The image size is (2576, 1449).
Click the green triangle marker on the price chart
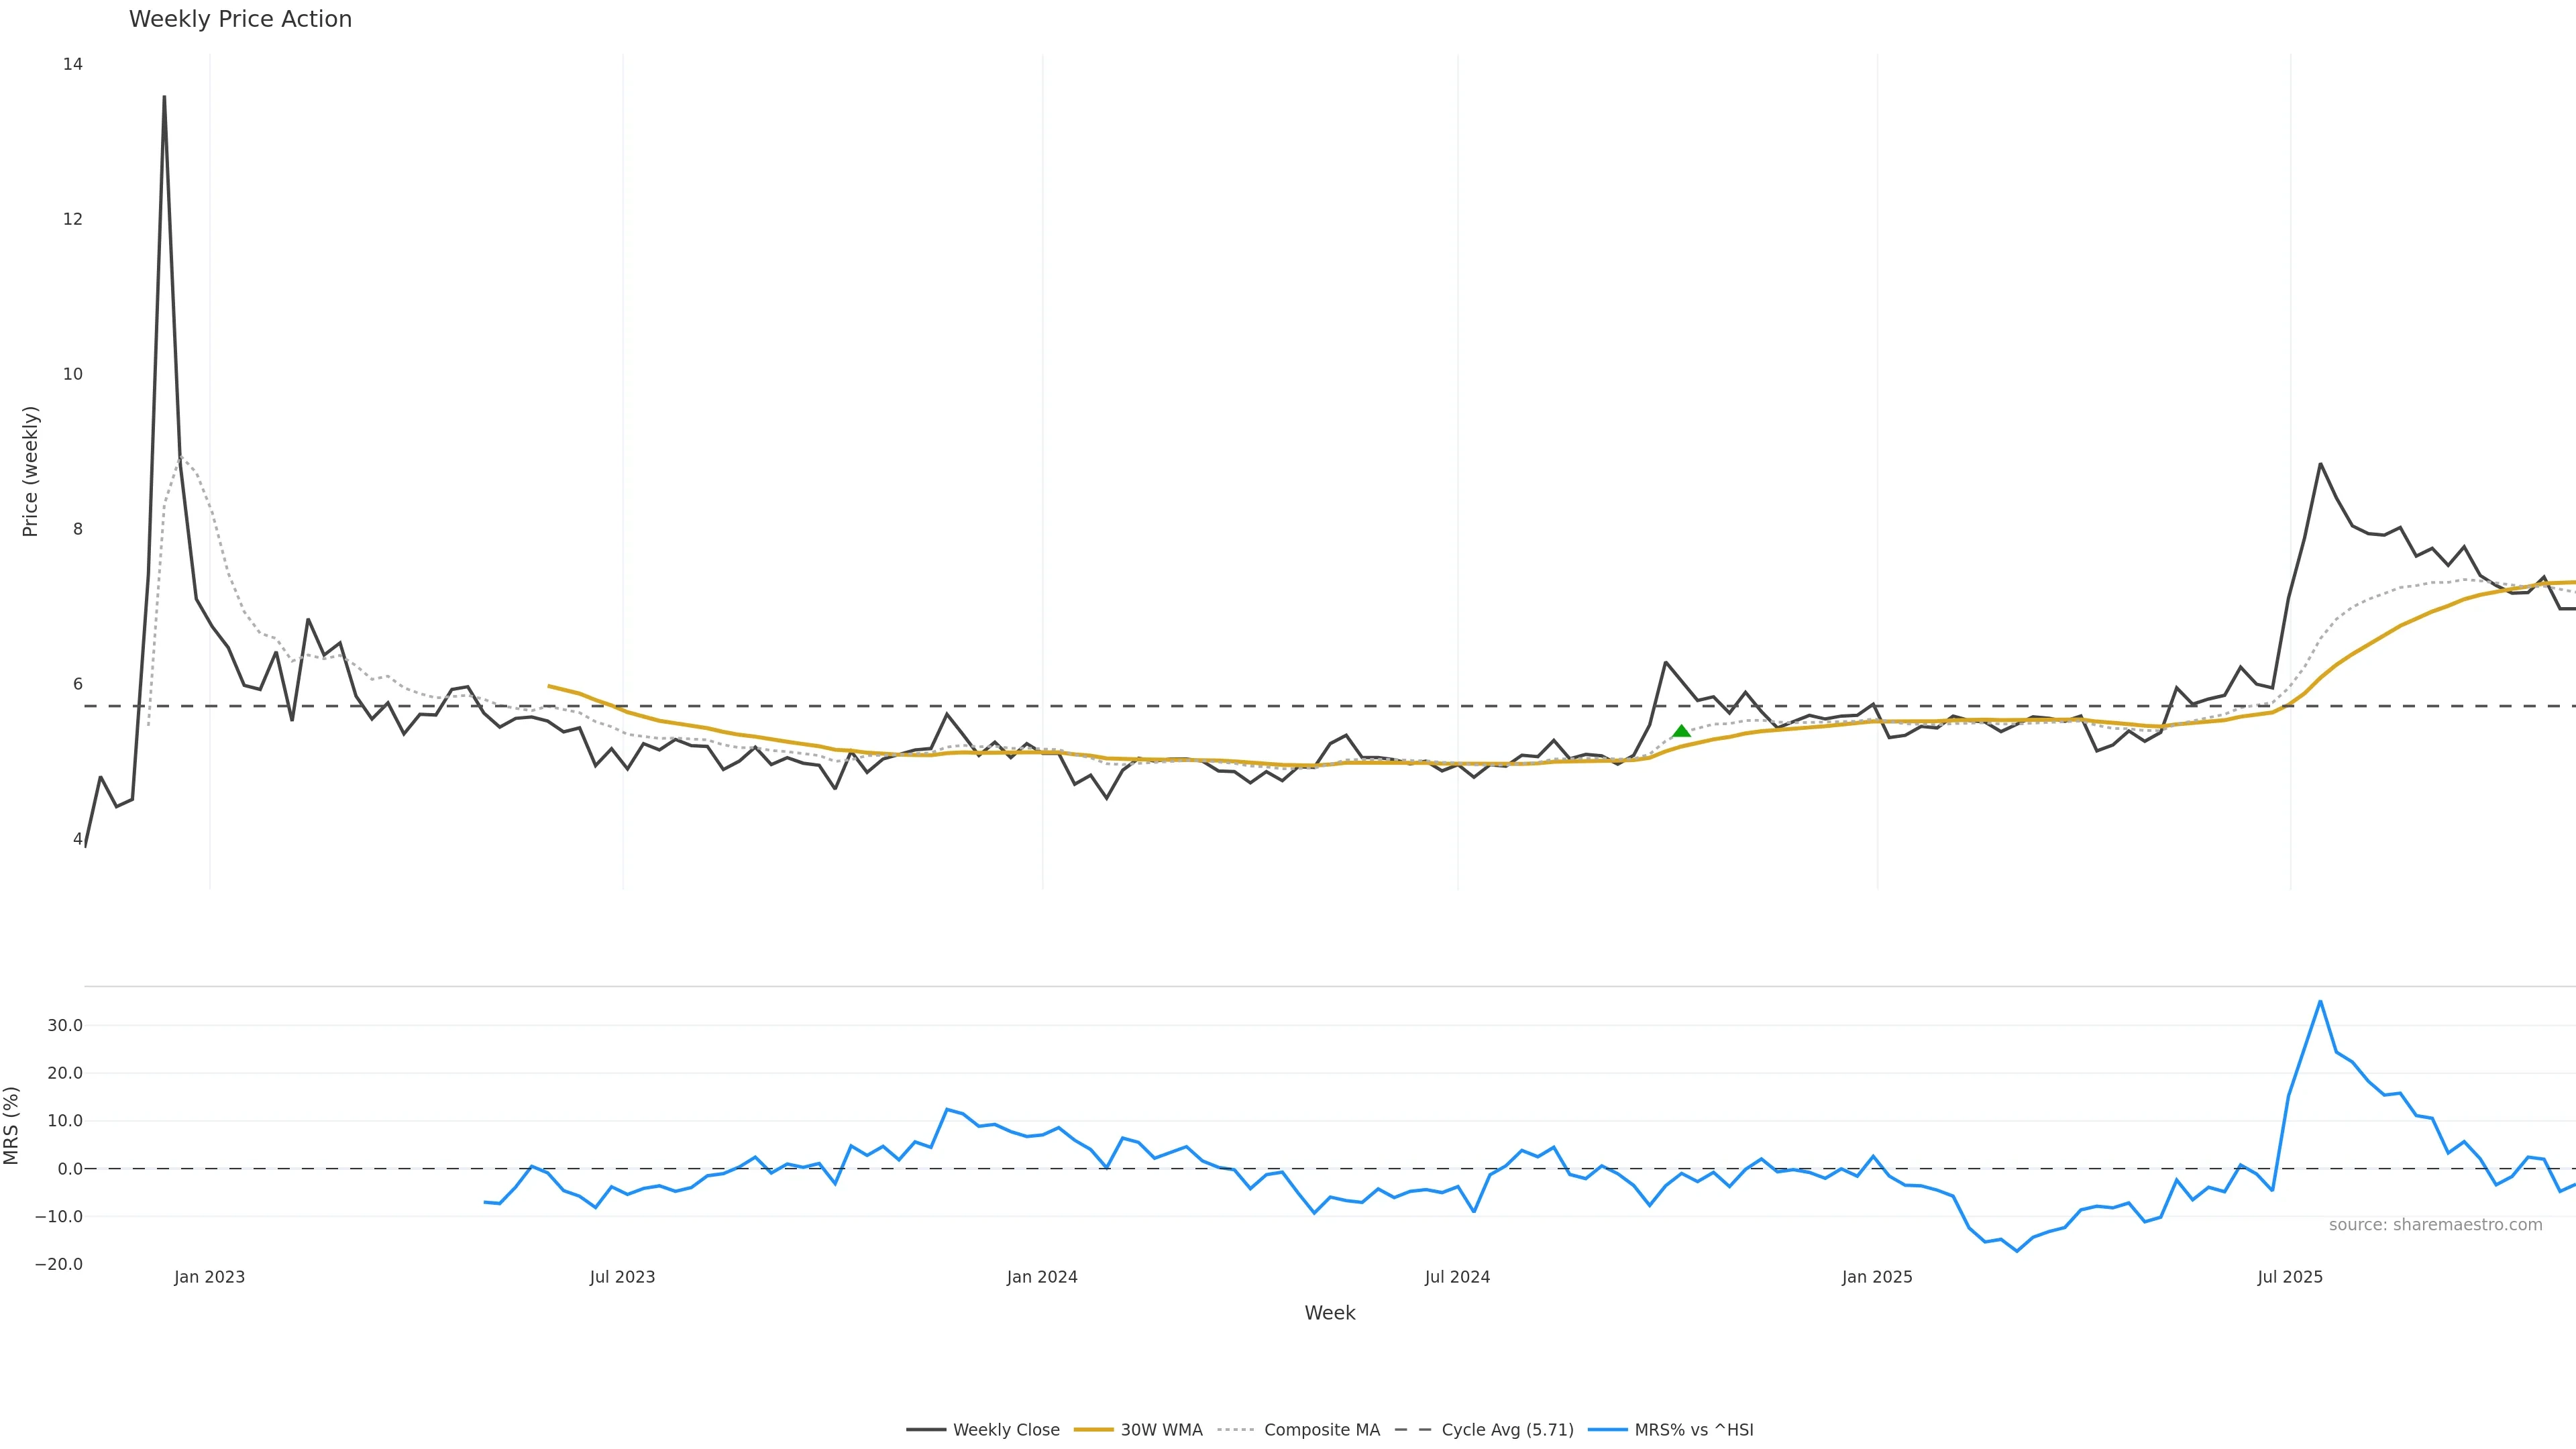pos(1681,731)
